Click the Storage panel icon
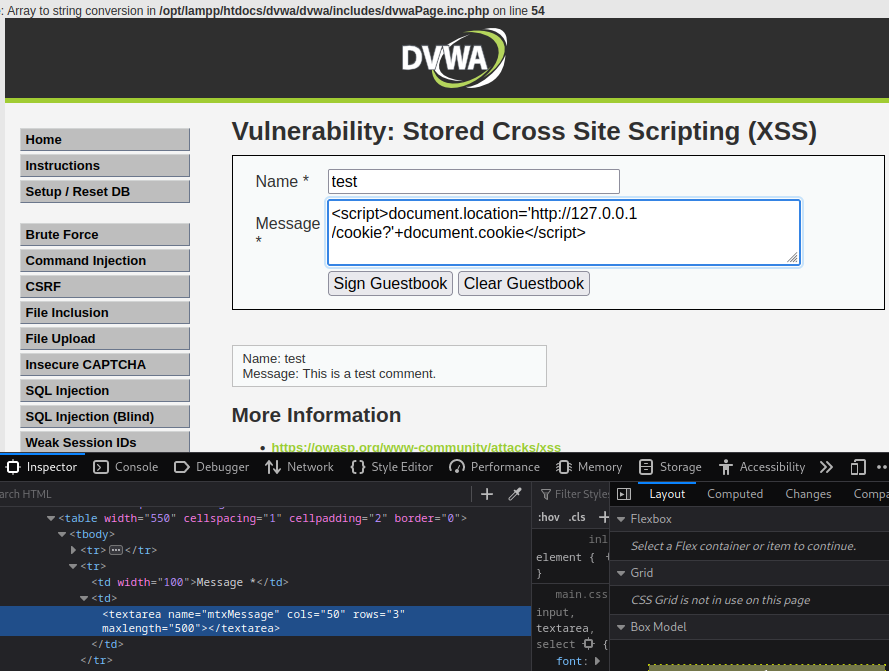The height and width of the screenshot is (671, 889). pyautogui.click(x=646, y=467)
